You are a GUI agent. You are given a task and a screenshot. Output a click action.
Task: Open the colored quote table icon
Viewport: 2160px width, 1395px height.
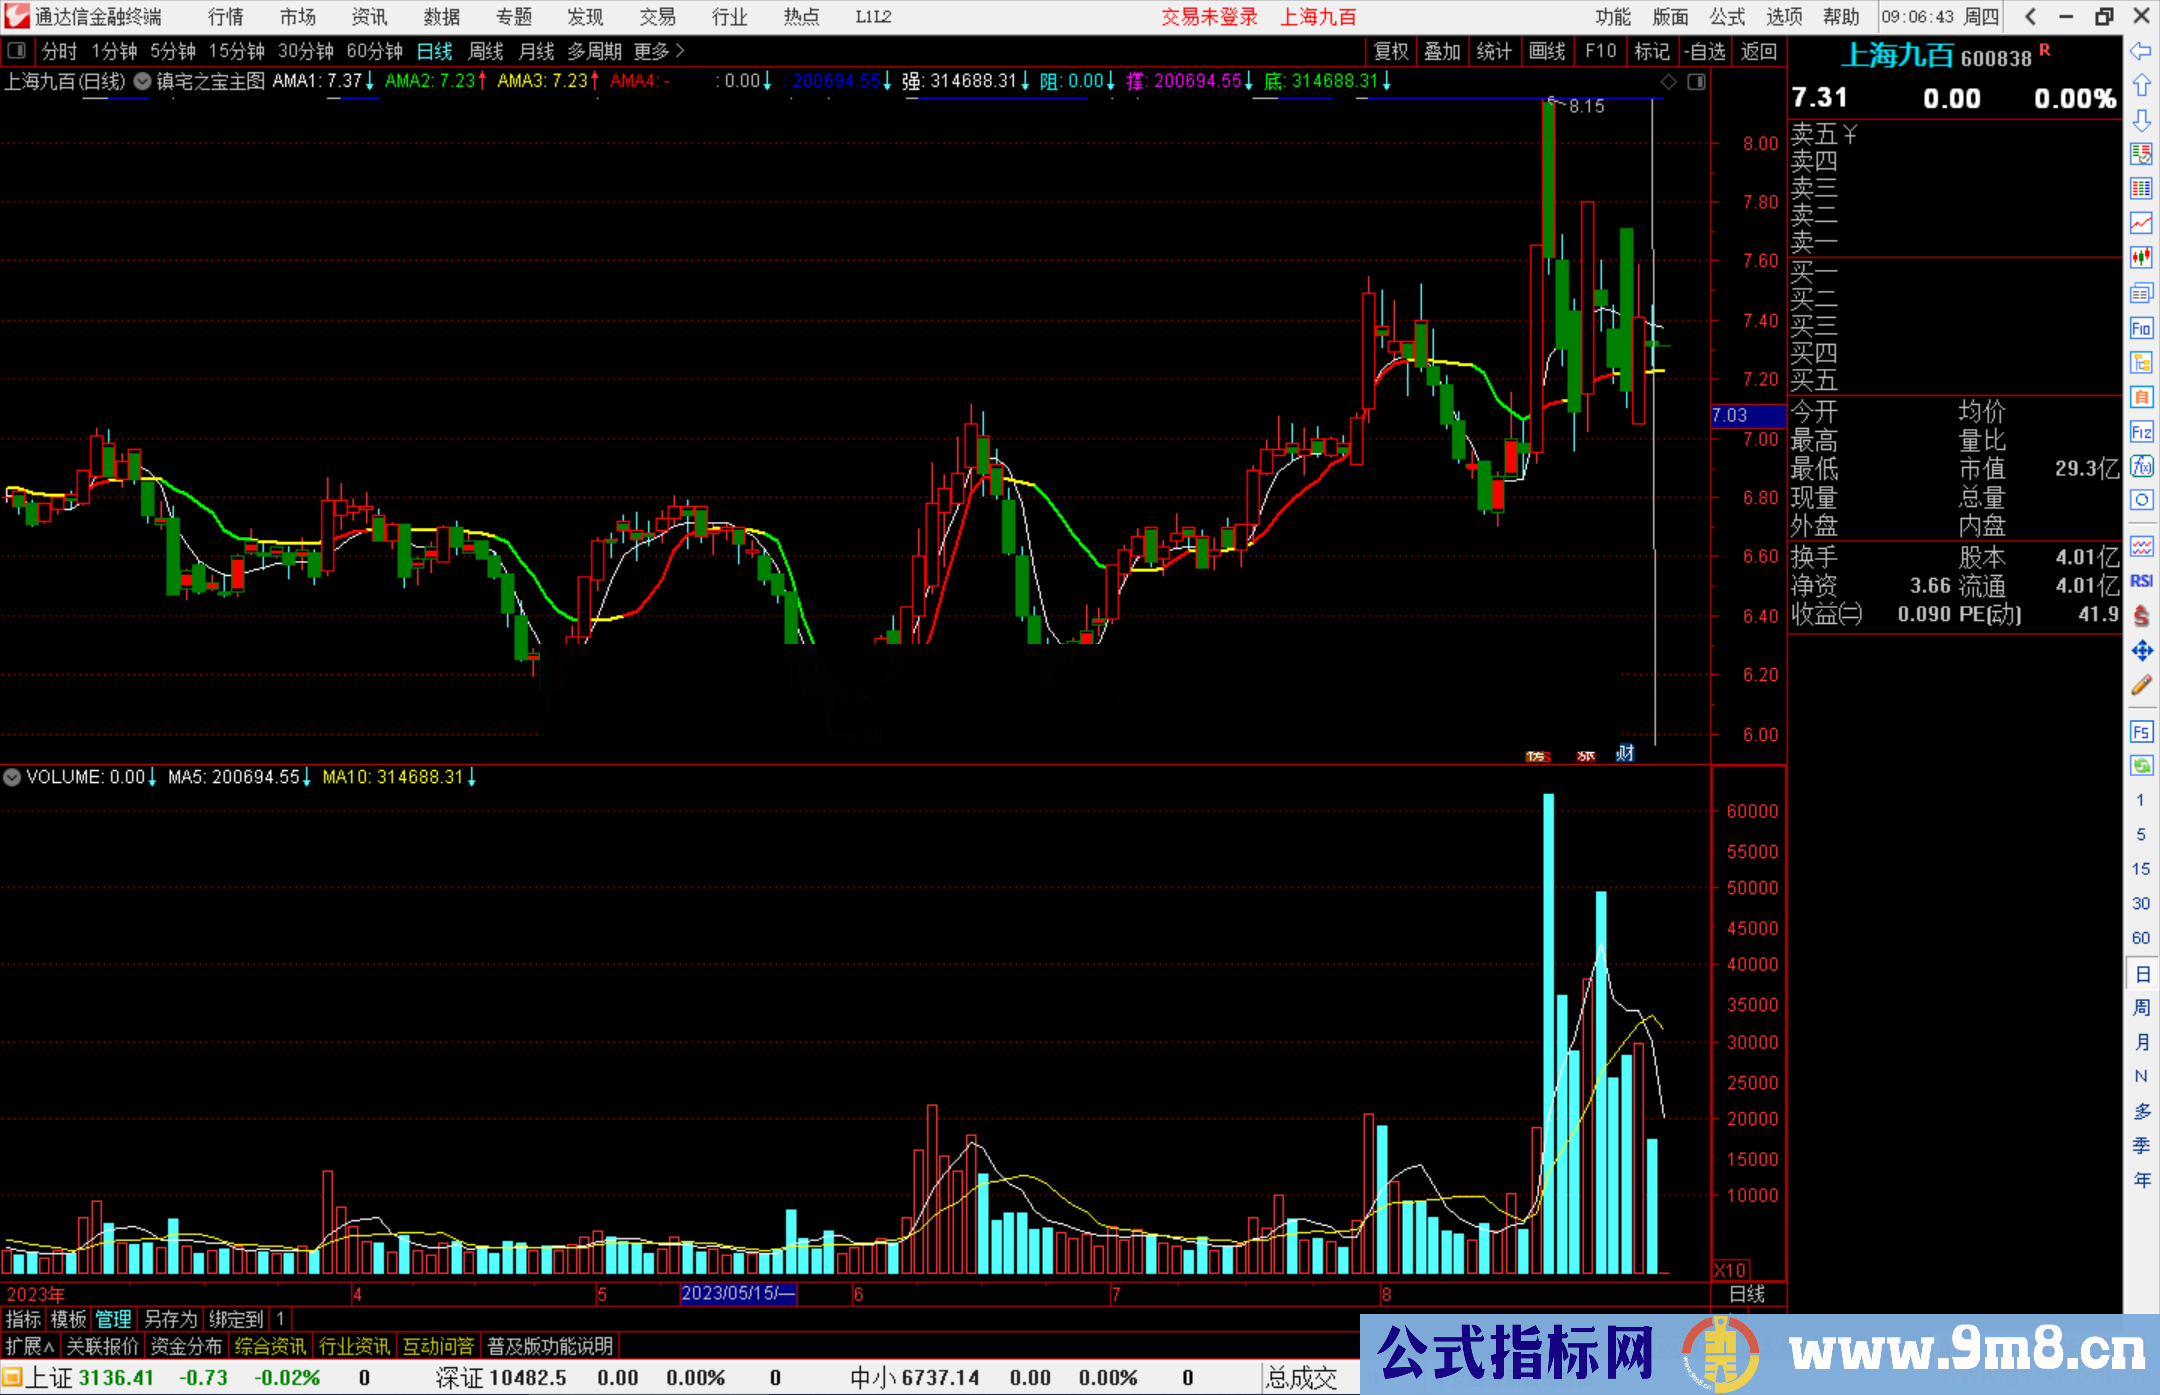[x=2141, y=189]
